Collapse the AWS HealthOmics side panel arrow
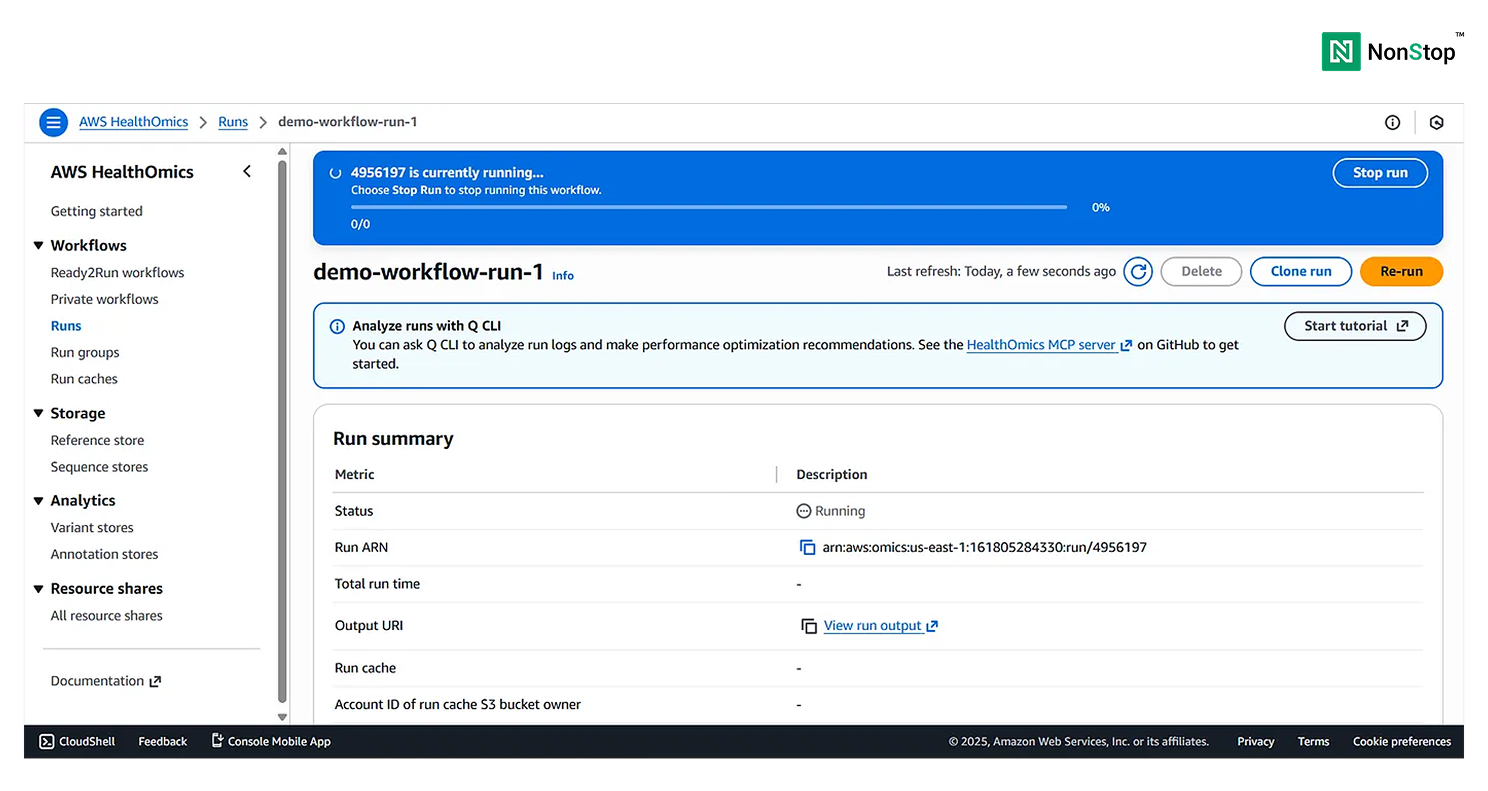This screenshot has width=1488, height=791. (247, 172)
